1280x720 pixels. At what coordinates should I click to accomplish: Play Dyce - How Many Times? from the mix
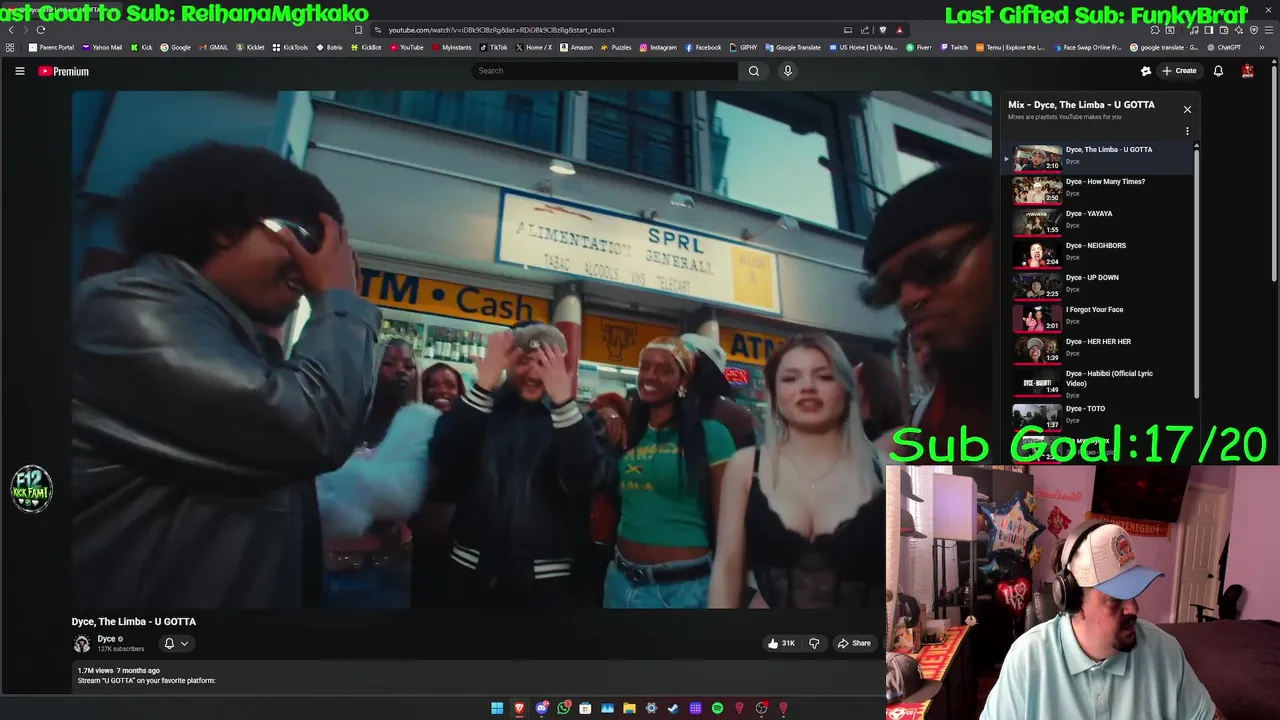point(1098,188)
